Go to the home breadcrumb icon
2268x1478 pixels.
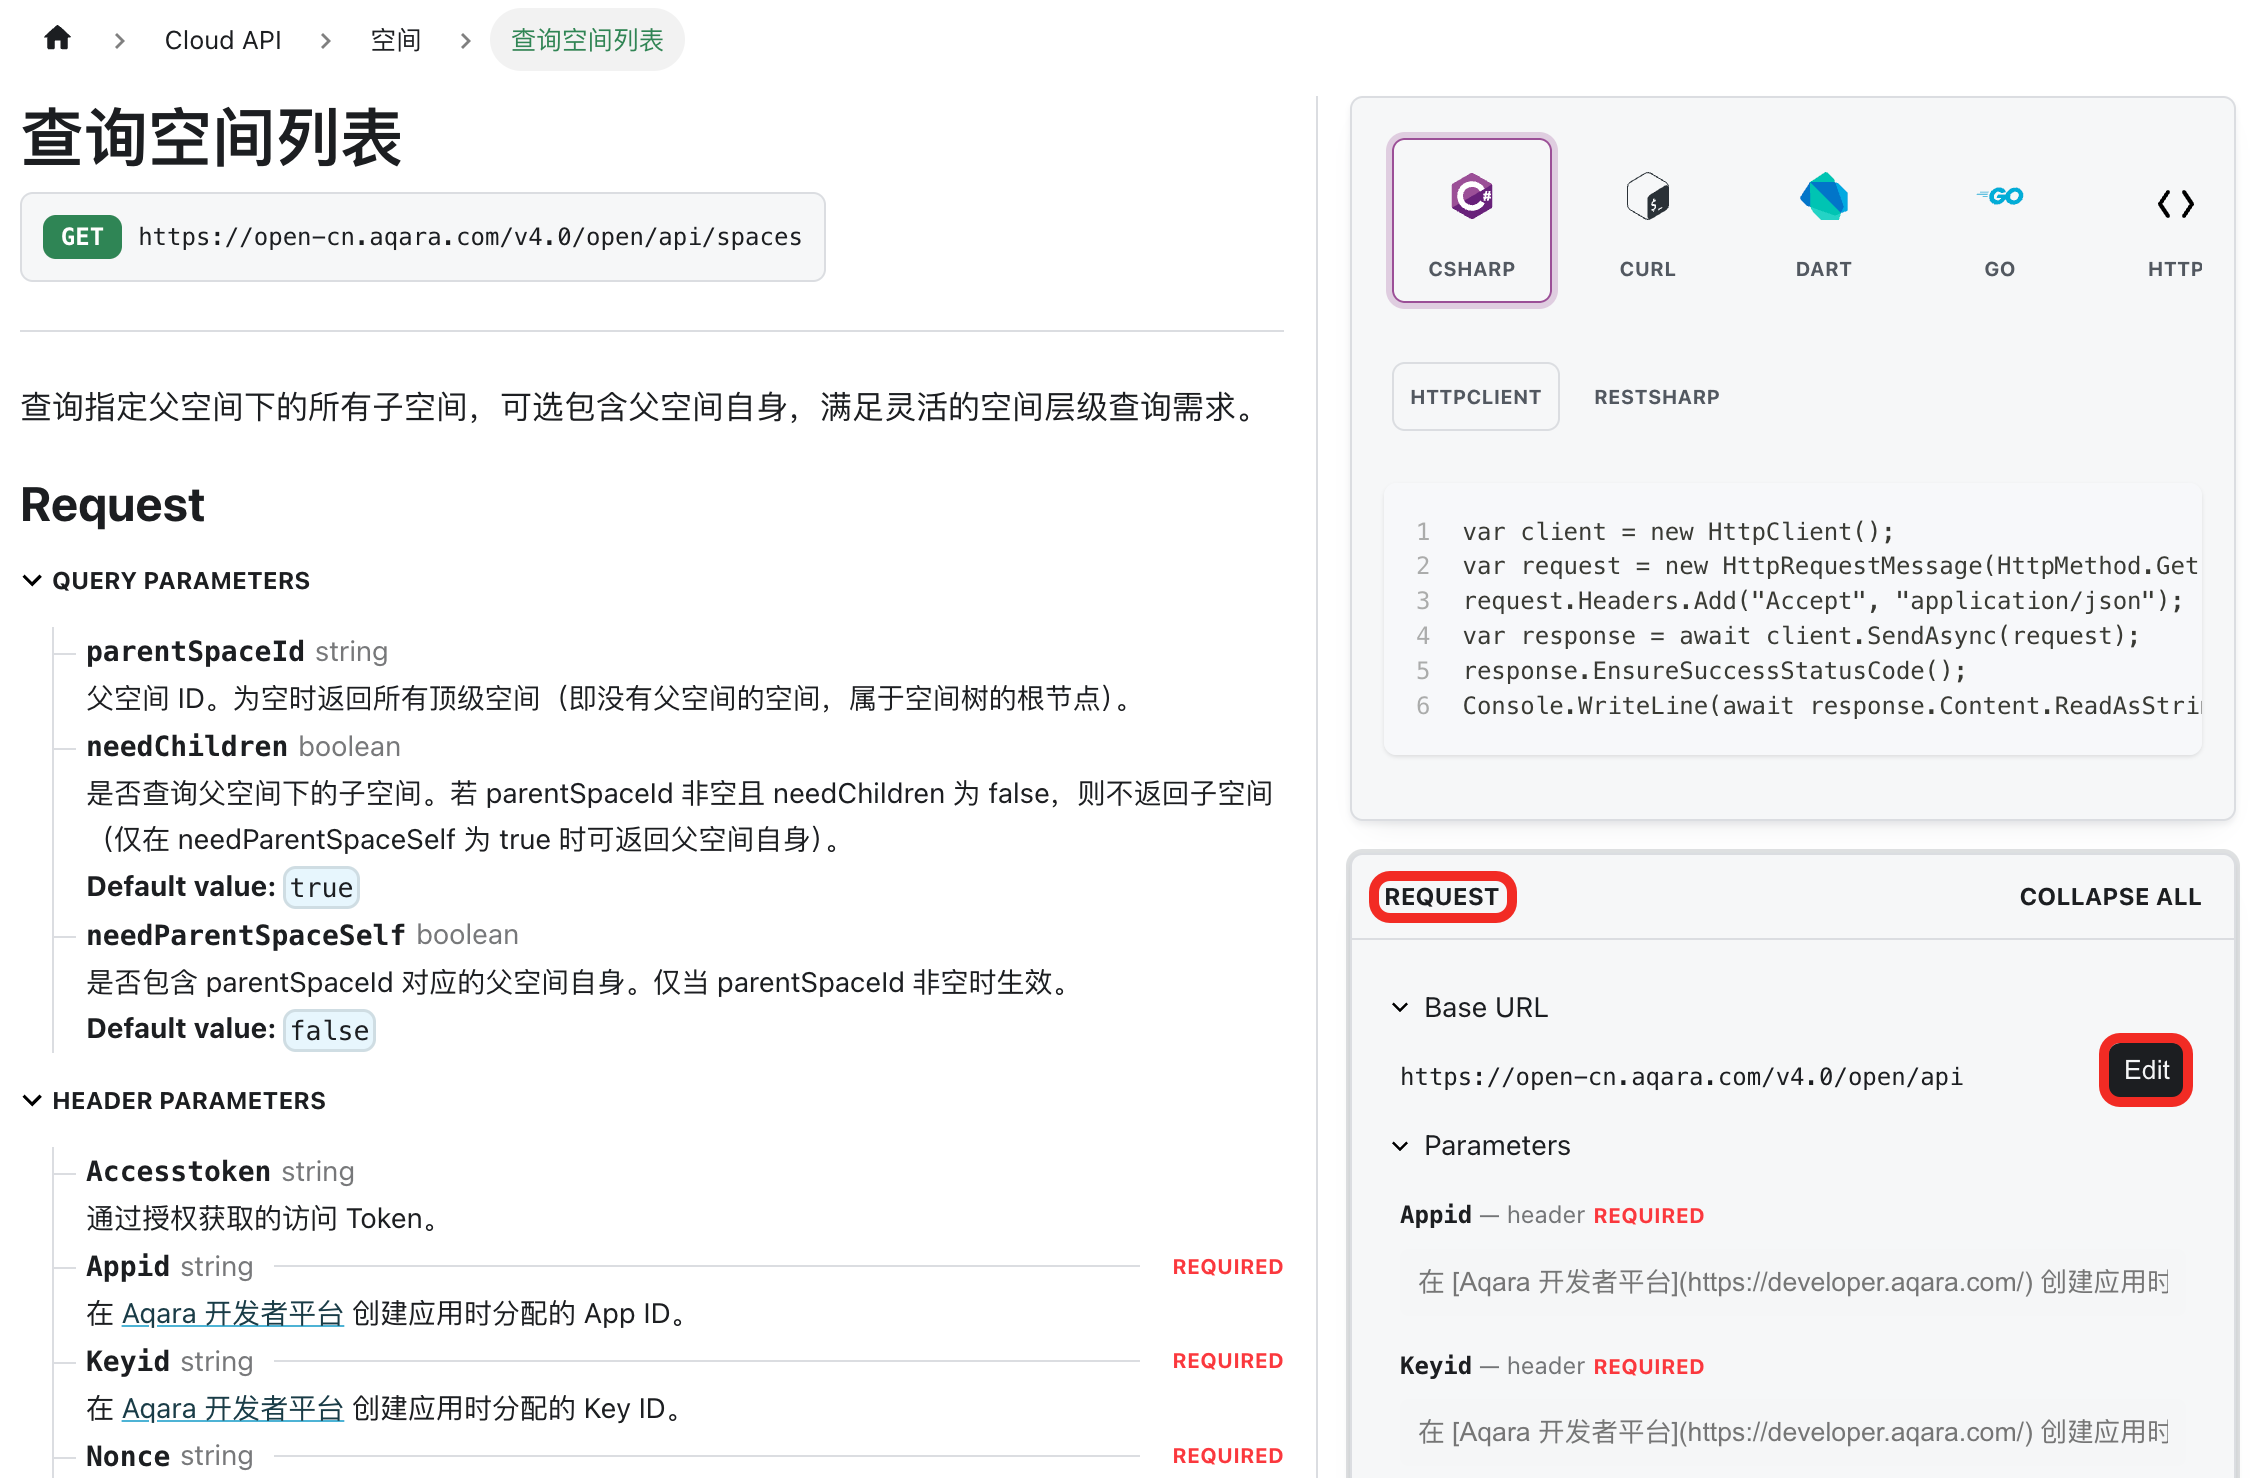(x=58, y=39)
